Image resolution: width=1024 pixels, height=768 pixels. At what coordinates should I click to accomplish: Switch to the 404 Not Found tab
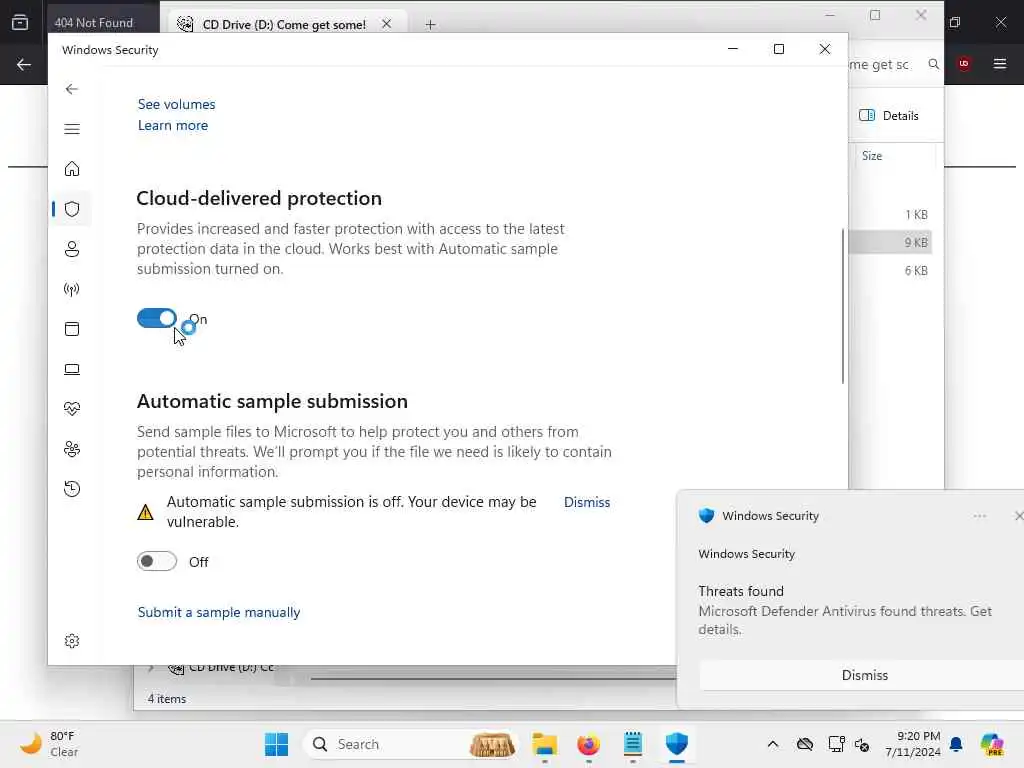pos(94,23)
